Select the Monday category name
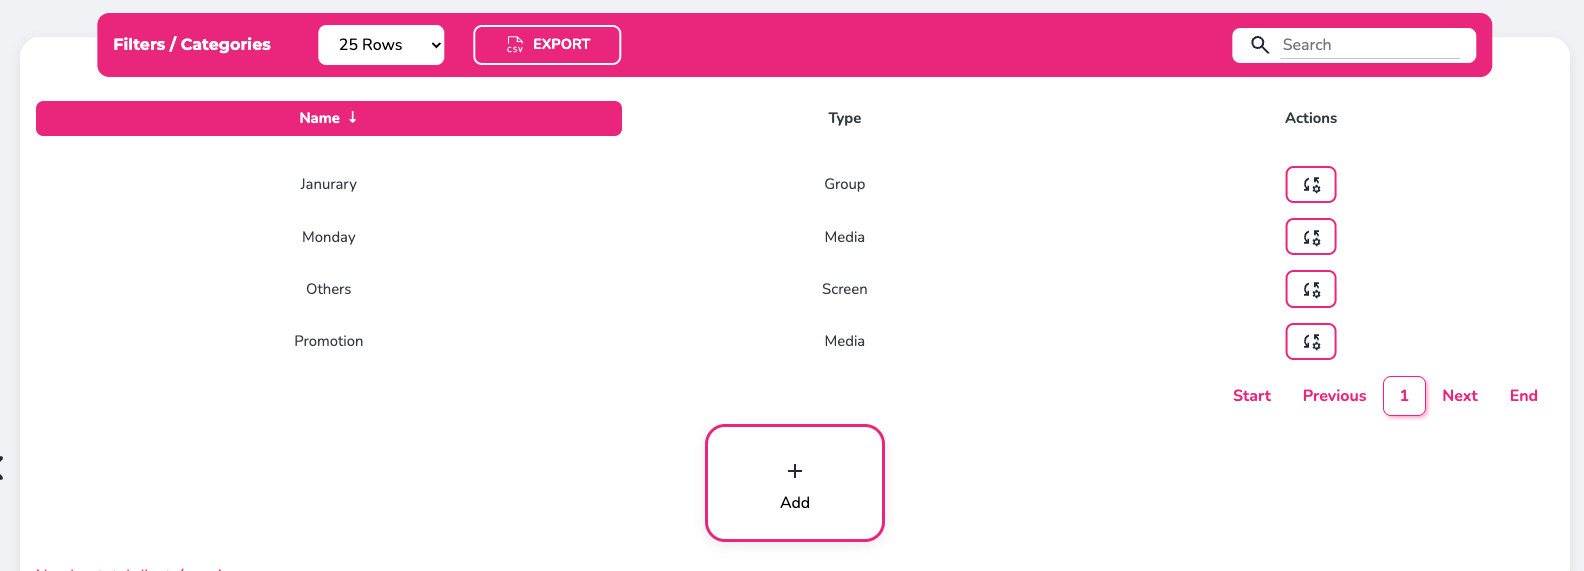 click(328, 237)
